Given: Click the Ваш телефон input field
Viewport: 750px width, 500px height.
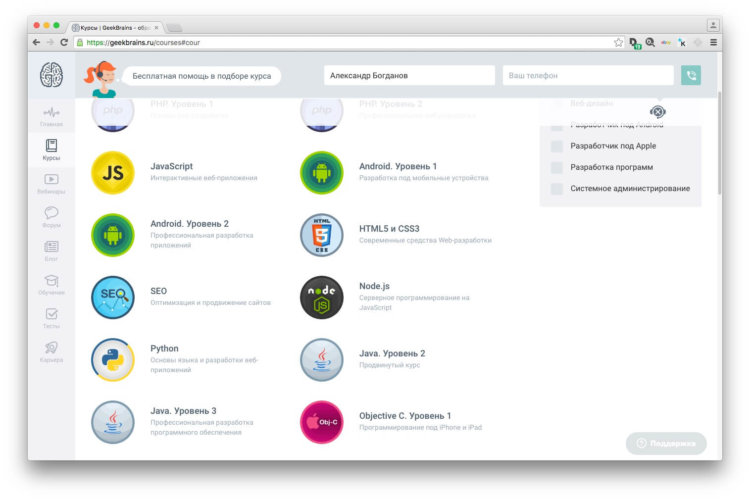Looking at the screenshot, I should tap(588, 75).
